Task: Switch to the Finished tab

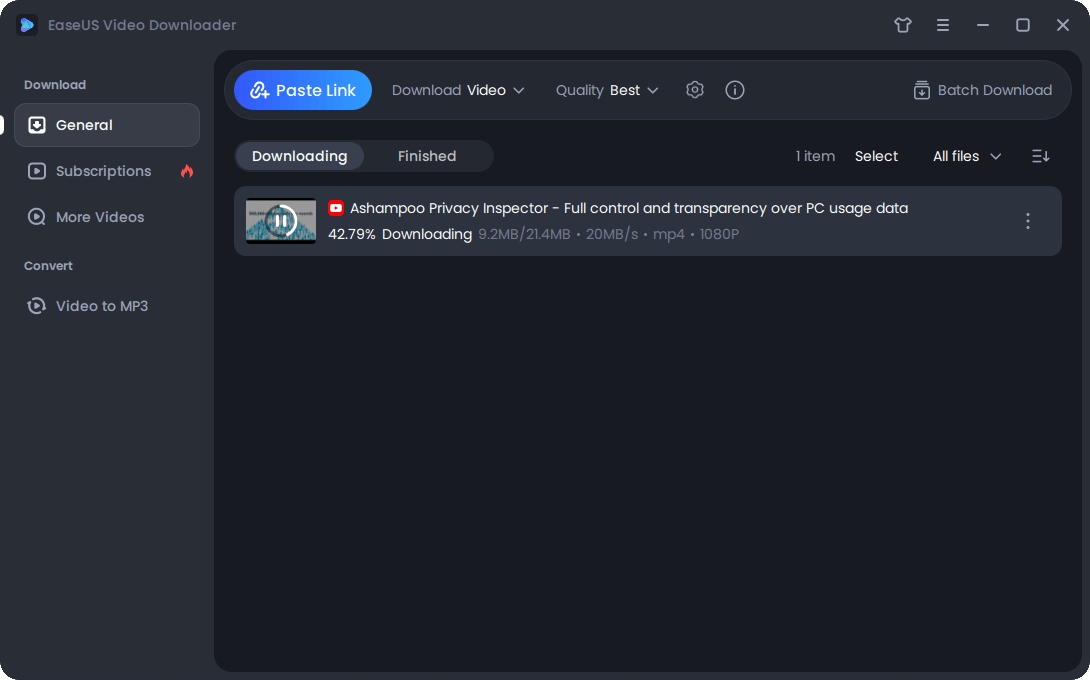Action: click(427, 156)
